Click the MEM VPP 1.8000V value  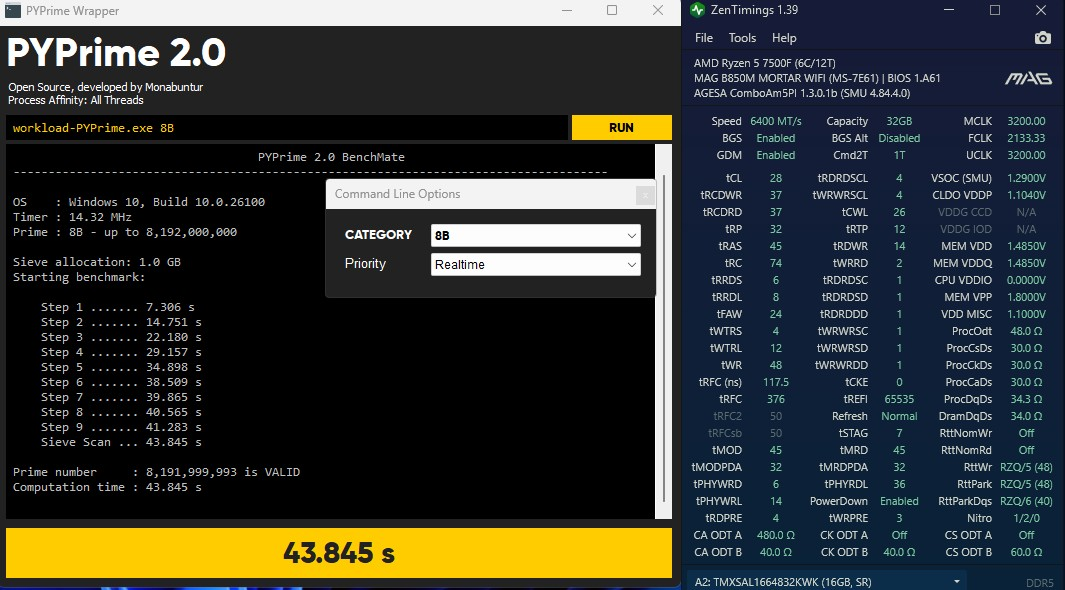1026,297
